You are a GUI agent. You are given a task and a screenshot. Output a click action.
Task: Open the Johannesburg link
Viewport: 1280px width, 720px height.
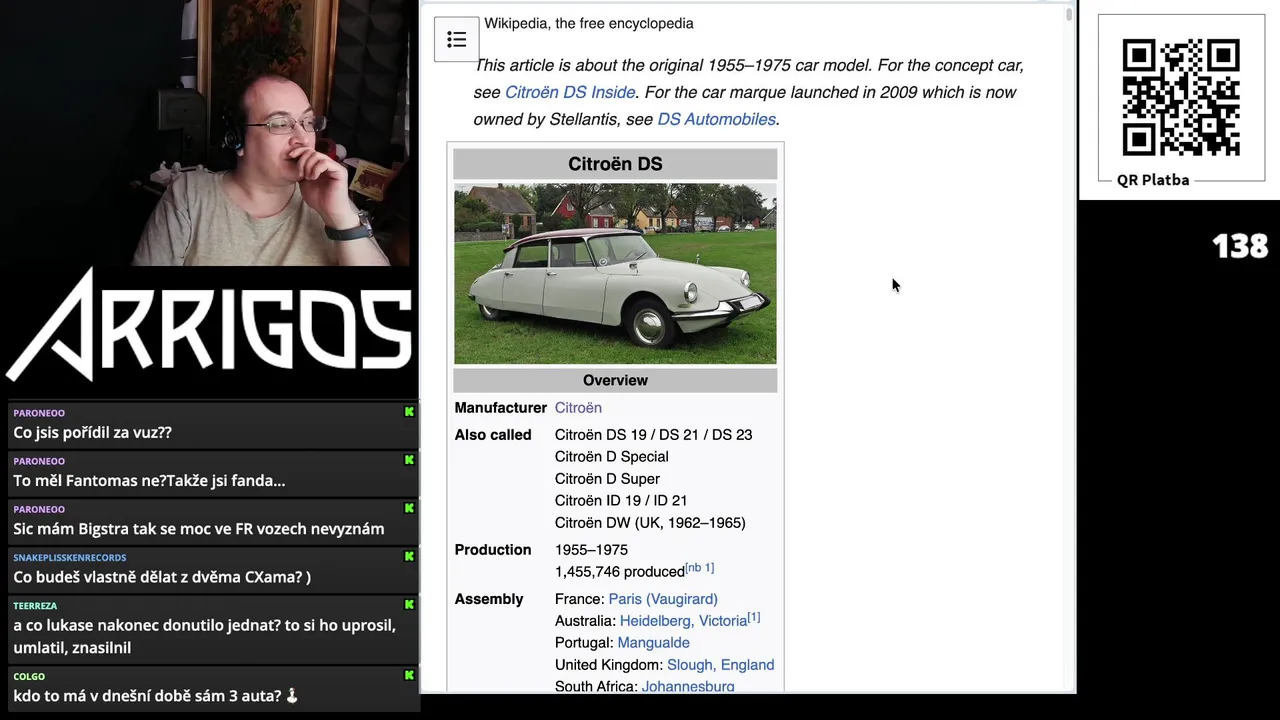point(688,686)
